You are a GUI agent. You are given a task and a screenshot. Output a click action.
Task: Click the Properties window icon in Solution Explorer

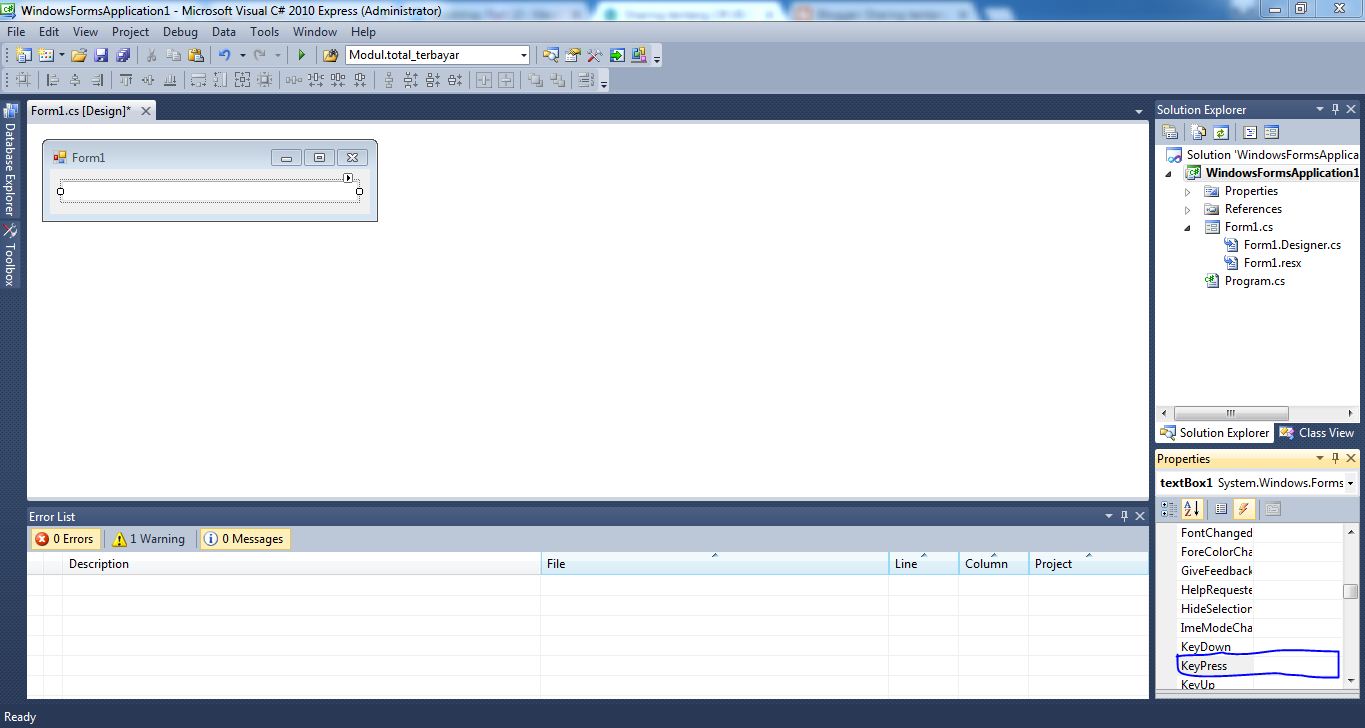1170,131
